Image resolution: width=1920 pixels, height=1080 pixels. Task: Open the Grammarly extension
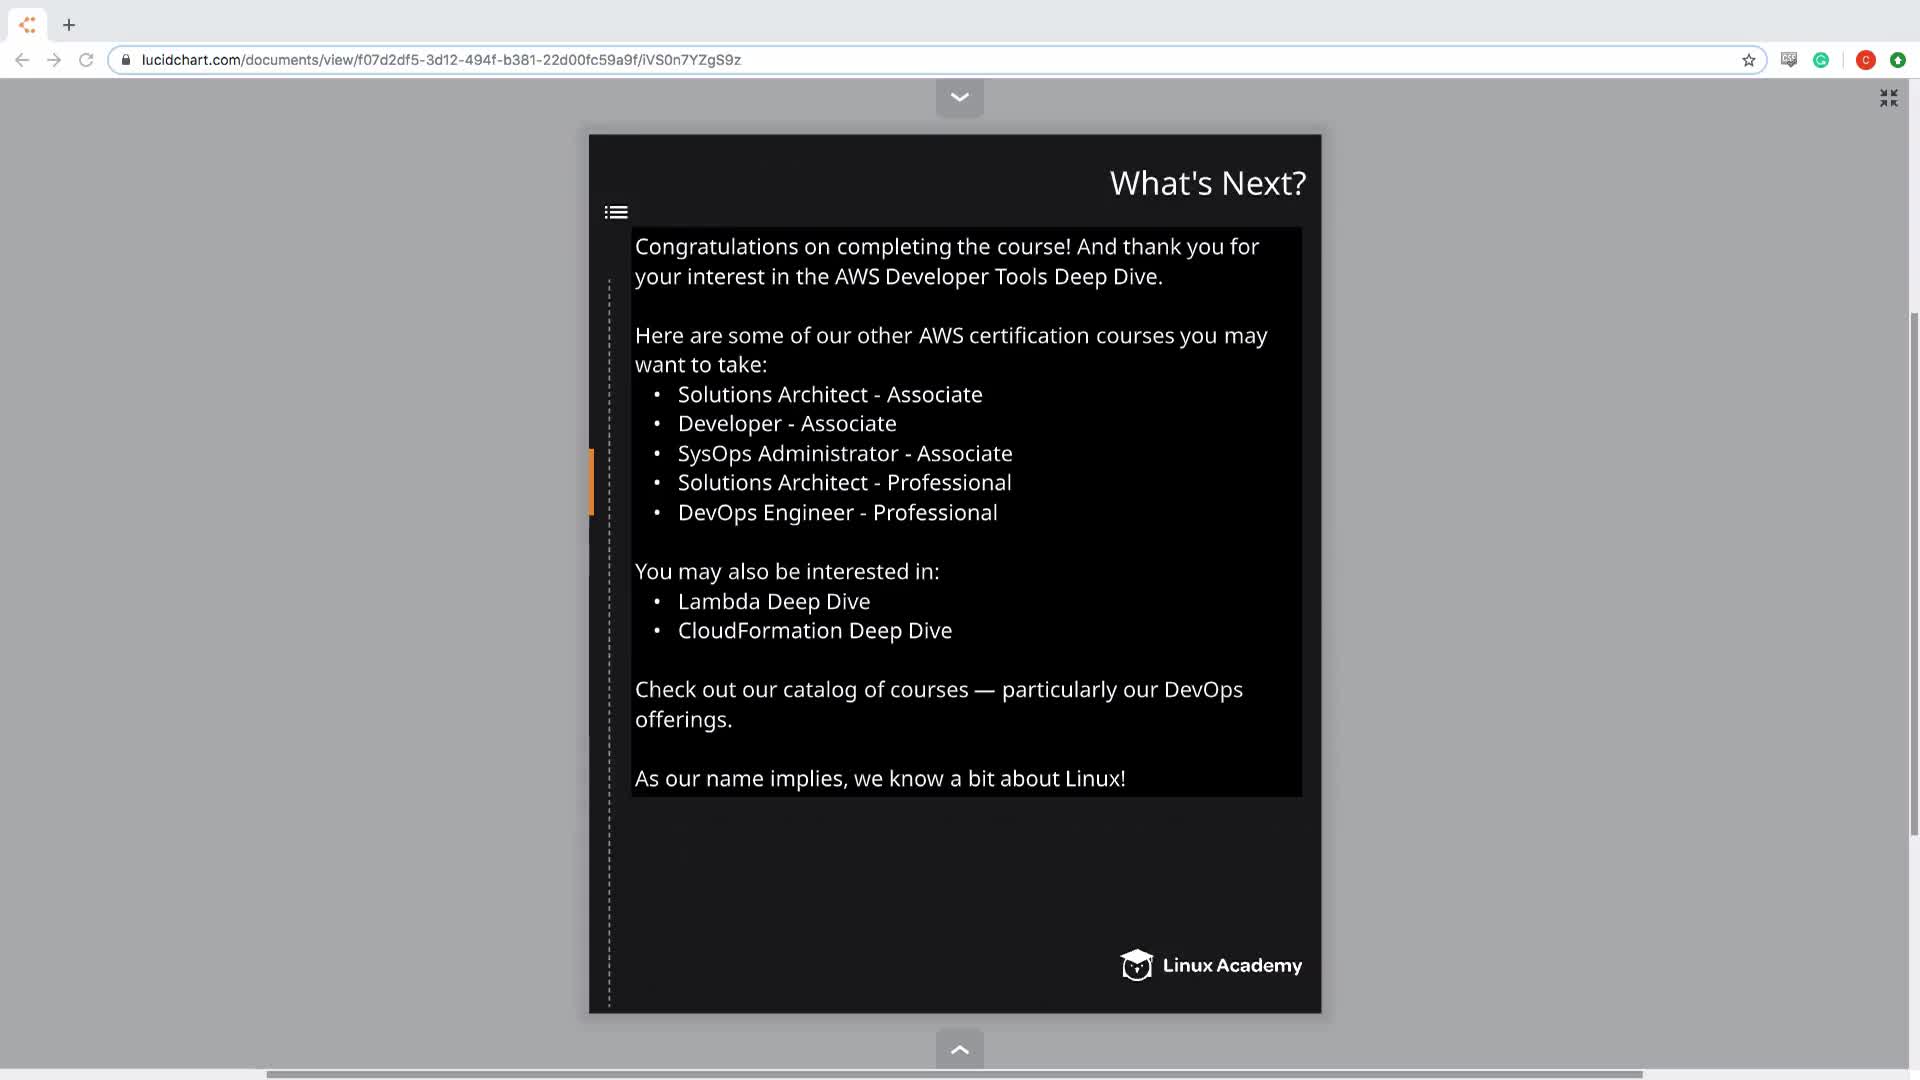1821,60
